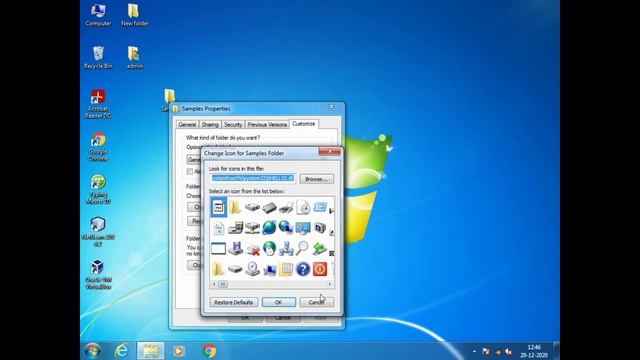Screen dimensions: 640x360
Task: Pick the document with clock icon
Action: coord(303,207)
